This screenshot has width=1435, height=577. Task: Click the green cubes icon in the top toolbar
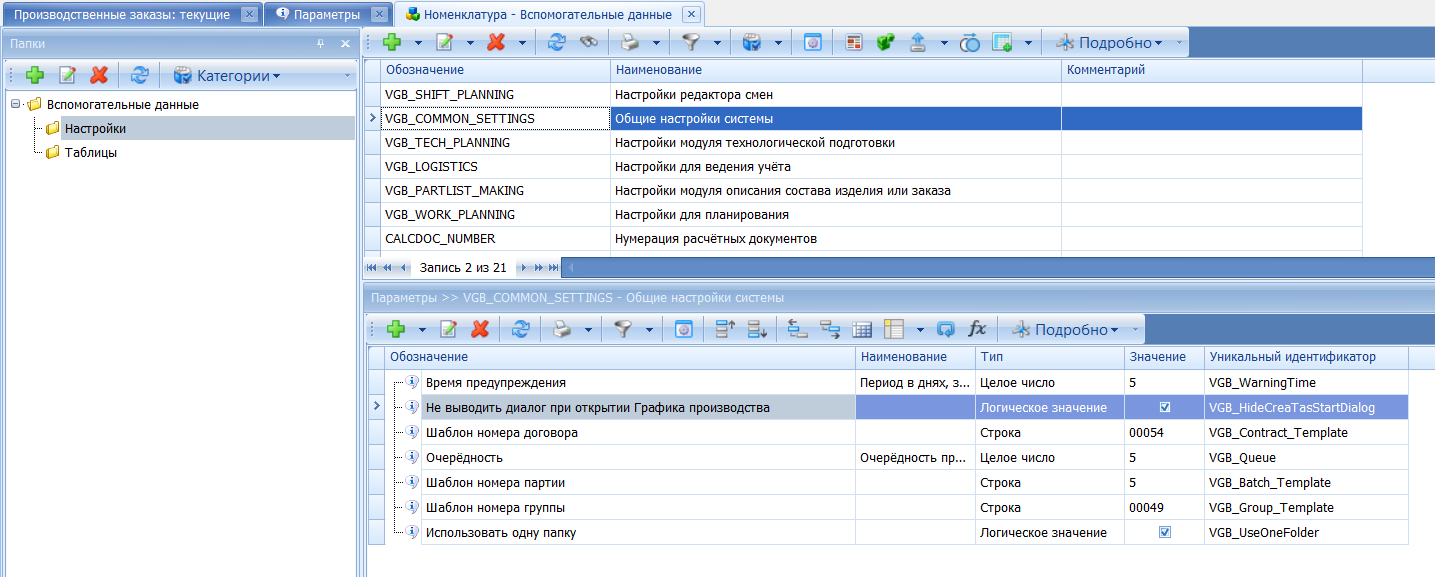tap(885, 43)
